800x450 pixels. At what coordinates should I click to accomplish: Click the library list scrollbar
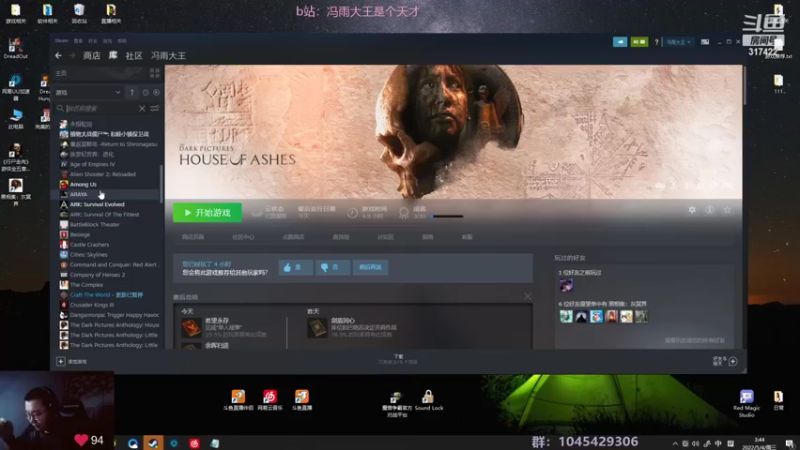coord(162,184)
